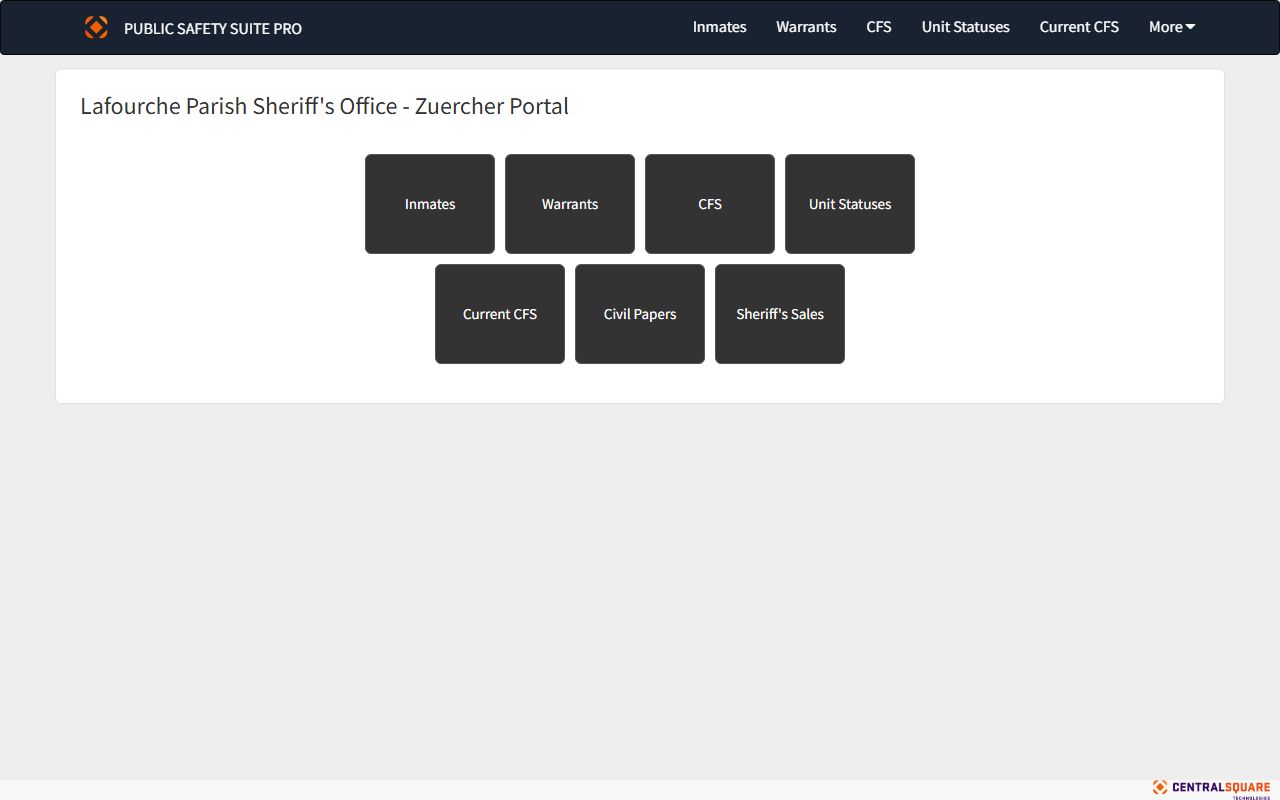Image resolution: width=1280 pixels, height=800 pixels.
Task: Click the light gray footer bar
Action: click(600, 790)
